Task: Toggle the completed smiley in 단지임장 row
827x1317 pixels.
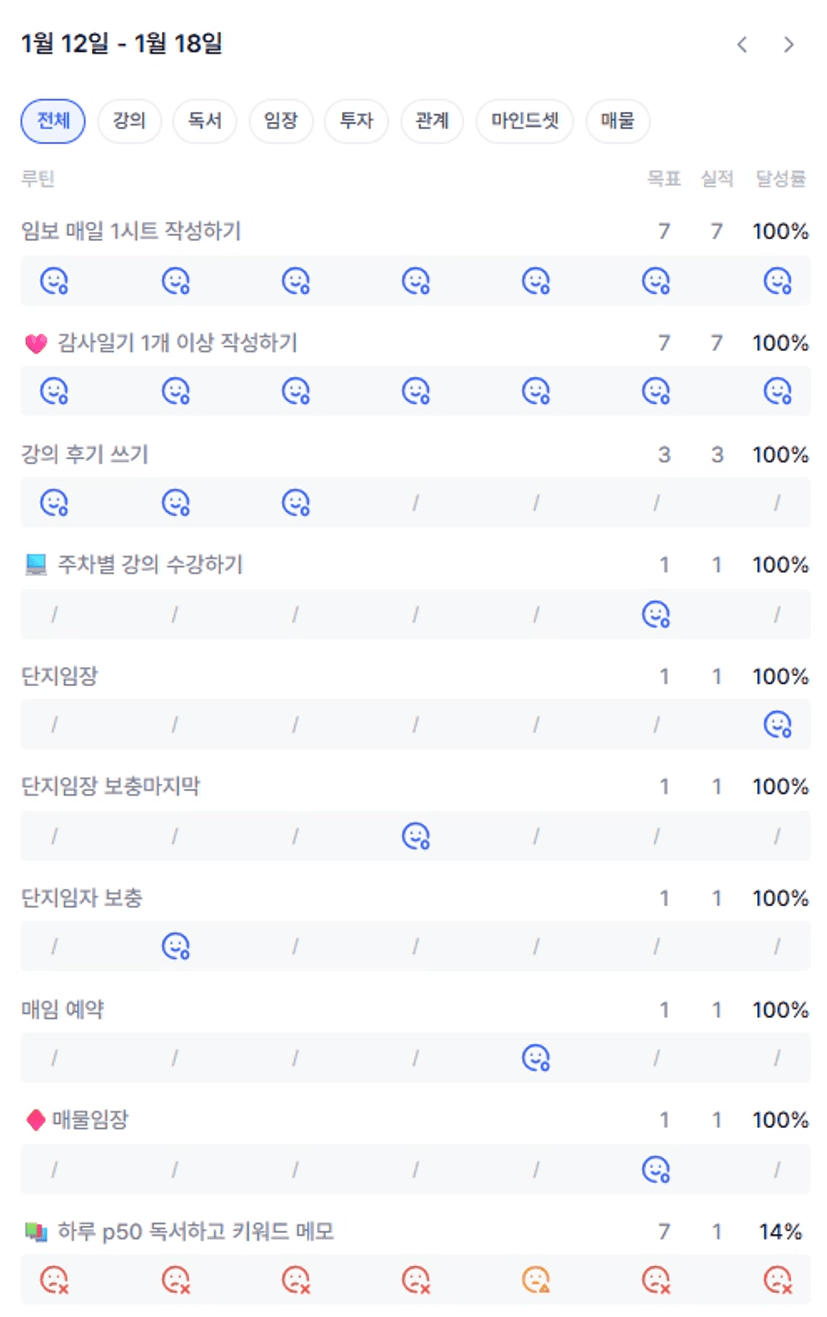Action: click(x=777, y=725)
